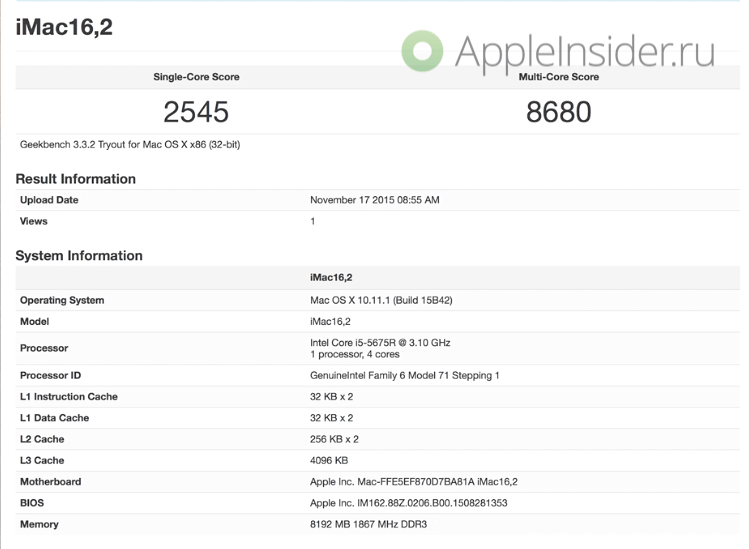749x549 pixels.
Task: Click the L2 Cache label
Action: [x=42, y=439]
